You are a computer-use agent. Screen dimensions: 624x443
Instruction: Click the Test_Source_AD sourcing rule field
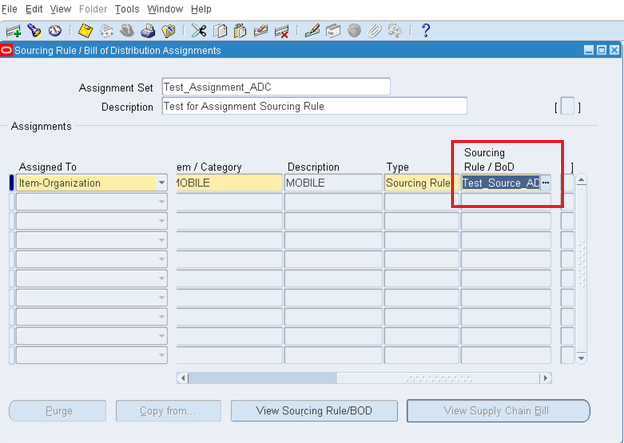(501, 183)
